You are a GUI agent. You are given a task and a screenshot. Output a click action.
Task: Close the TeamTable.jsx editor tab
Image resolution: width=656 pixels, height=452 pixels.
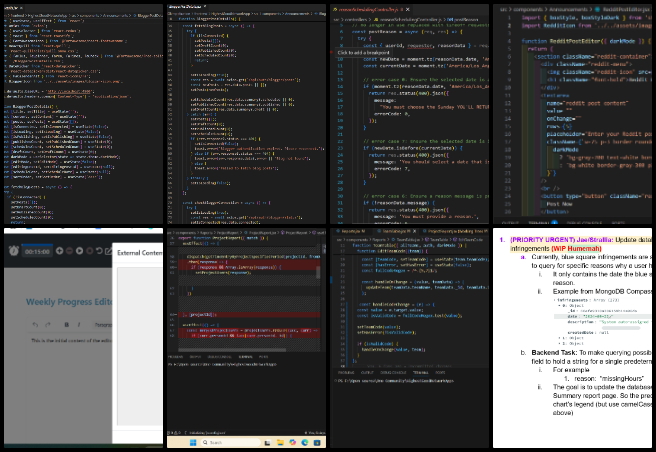point(414,231)
